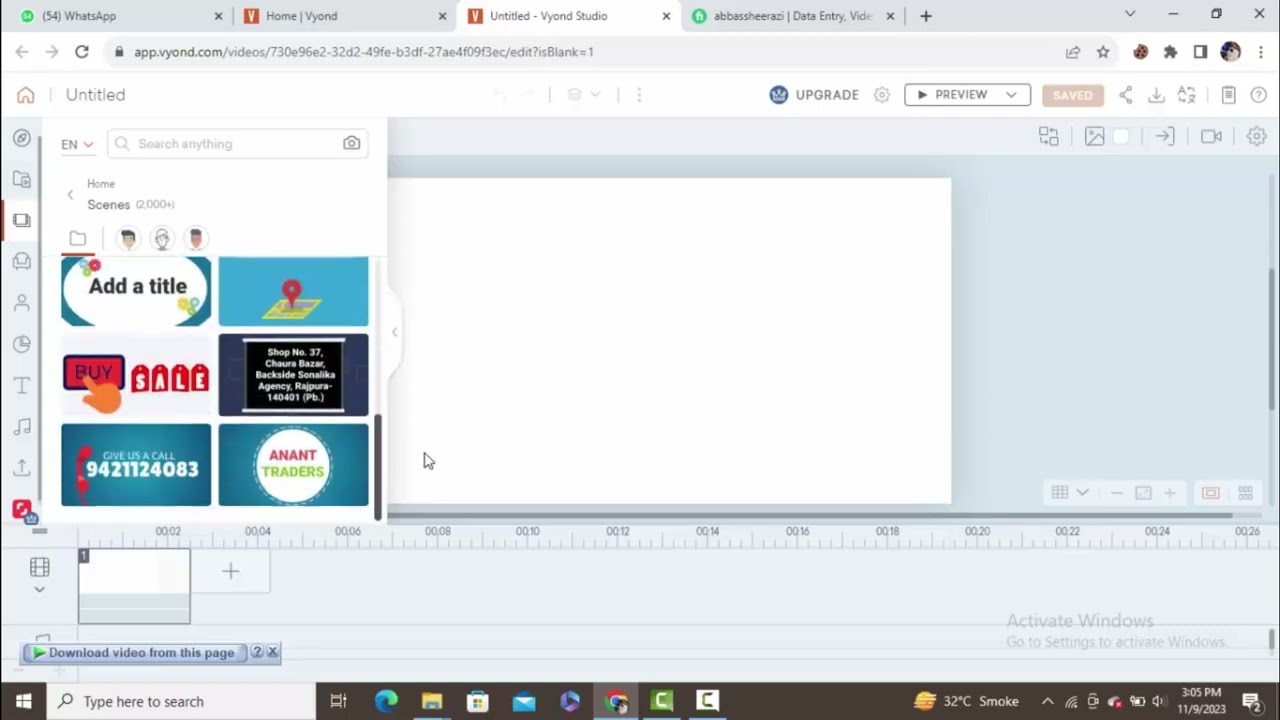
Task: Click the Share icon
Action: click(1126, 95)
